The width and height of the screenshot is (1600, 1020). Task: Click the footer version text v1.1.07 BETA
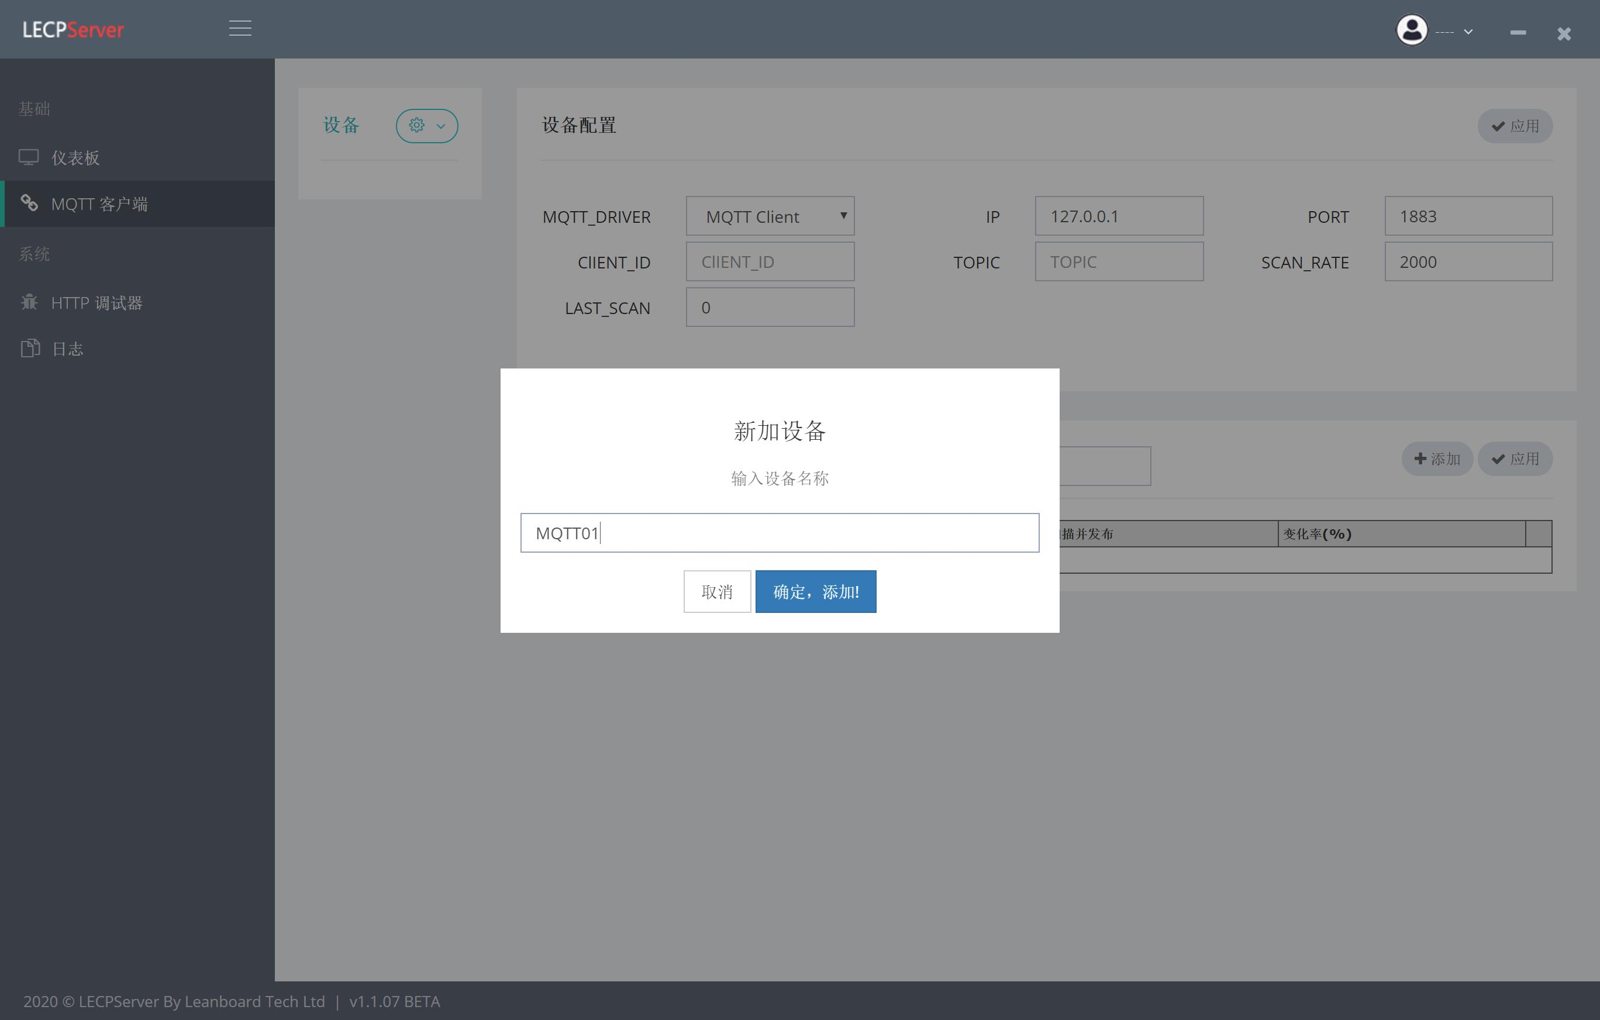tap(394, 1002)
